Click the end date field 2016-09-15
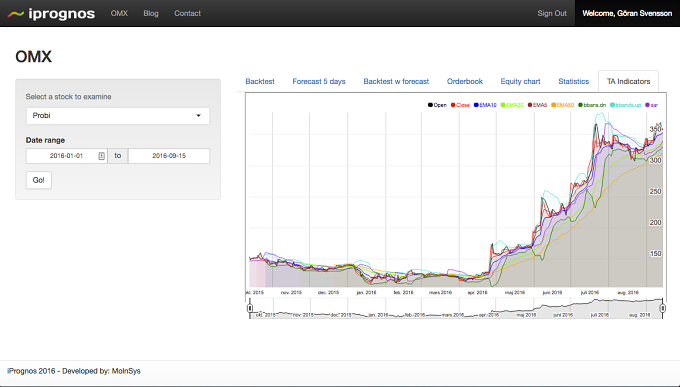Screen dimensions: 680x387 pyautogui.click(x=169, y=156)
